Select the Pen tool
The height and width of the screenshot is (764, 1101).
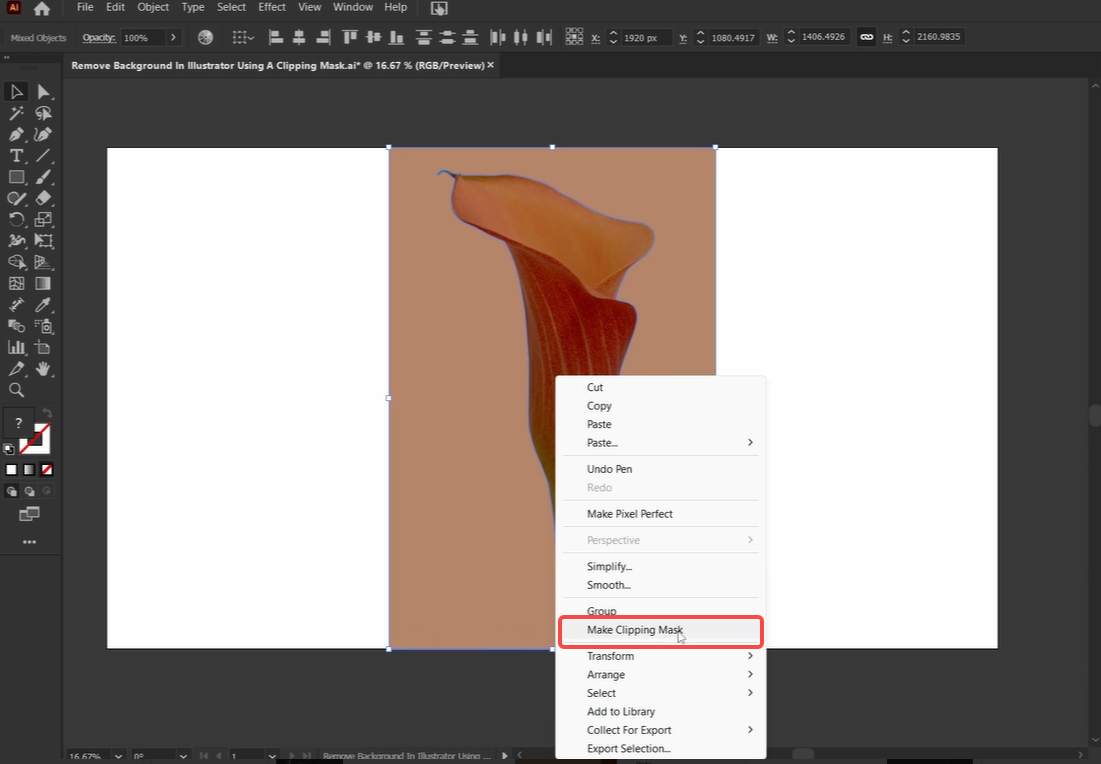pyautogui.click(x=16, y=134)
